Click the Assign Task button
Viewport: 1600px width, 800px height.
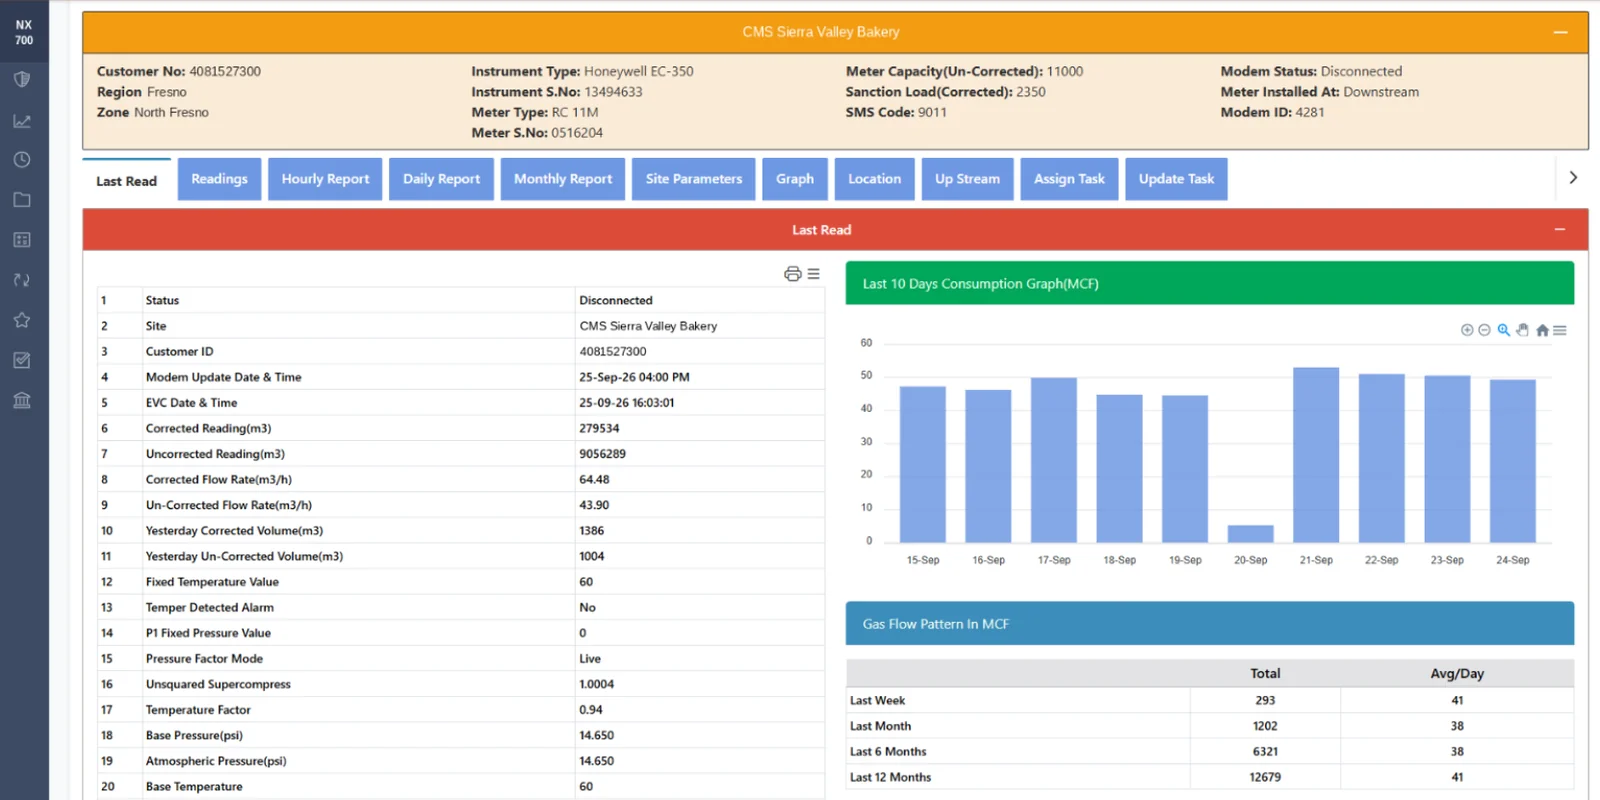[1070, 179]
